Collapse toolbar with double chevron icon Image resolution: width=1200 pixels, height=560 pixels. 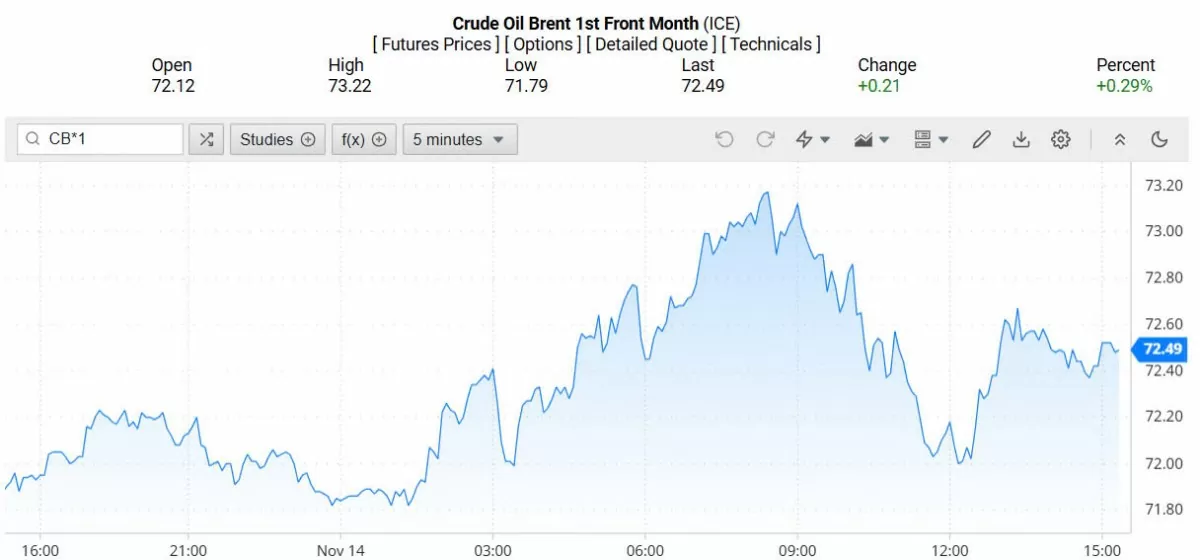tap(1120, 140)
